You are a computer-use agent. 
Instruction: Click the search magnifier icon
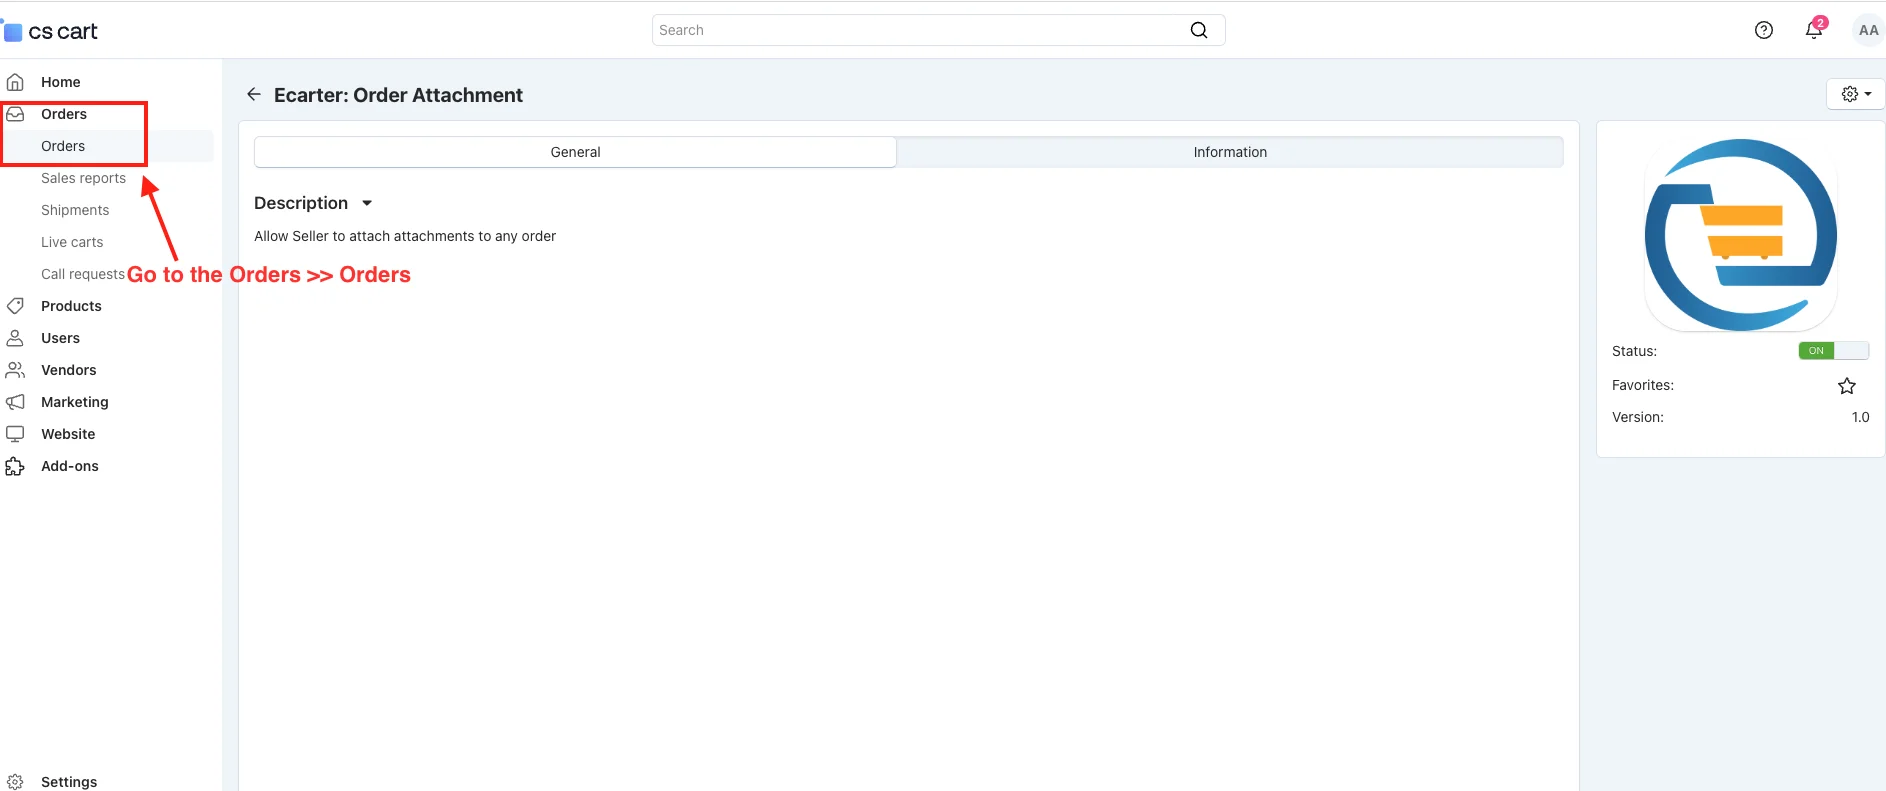(1198, 30)
